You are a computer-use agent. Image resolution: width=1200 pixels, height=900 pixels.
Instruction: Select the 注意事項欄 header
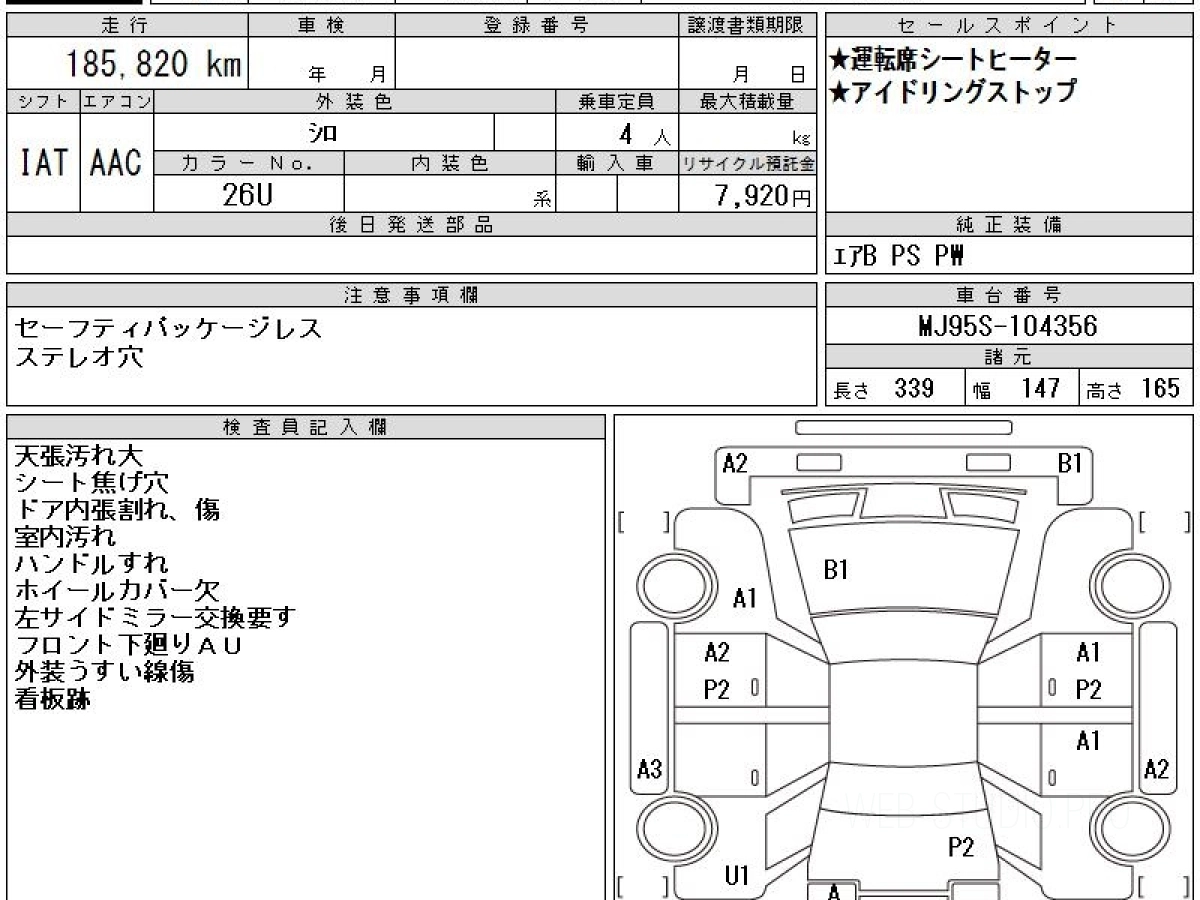coord(411,295)
